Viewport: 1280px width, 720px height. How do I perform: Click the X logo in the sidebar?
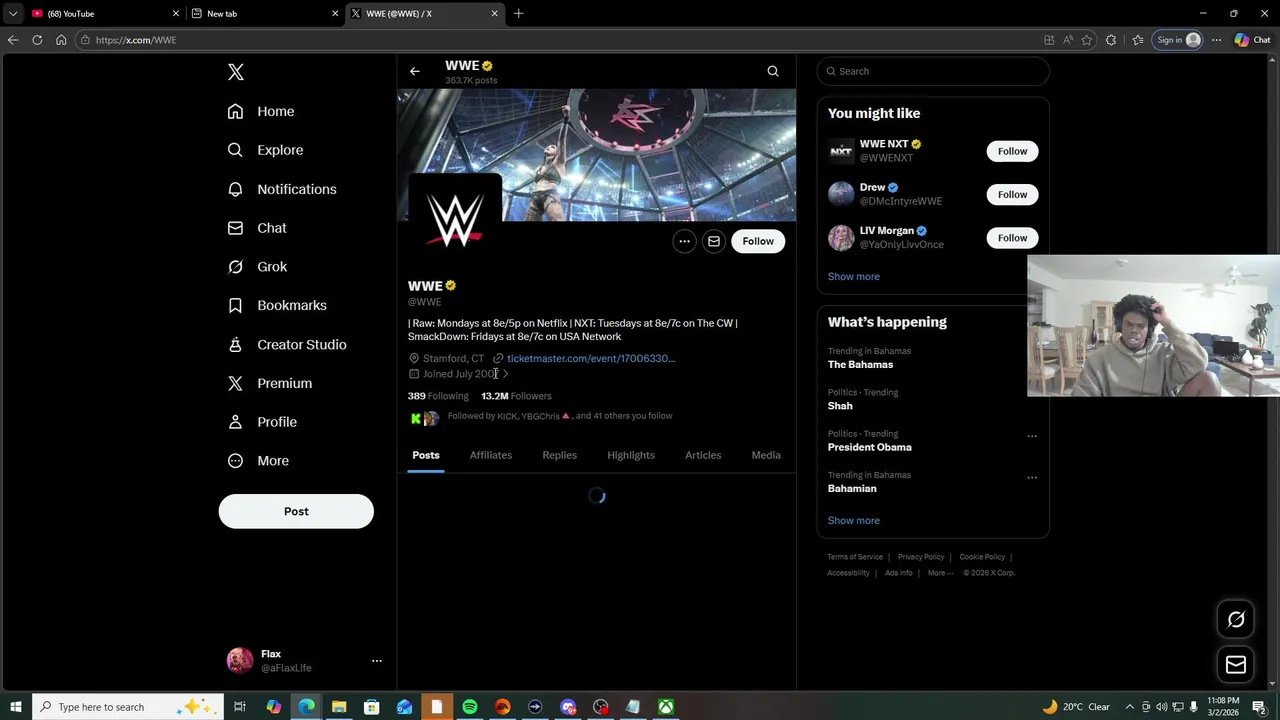click(236, 72)
